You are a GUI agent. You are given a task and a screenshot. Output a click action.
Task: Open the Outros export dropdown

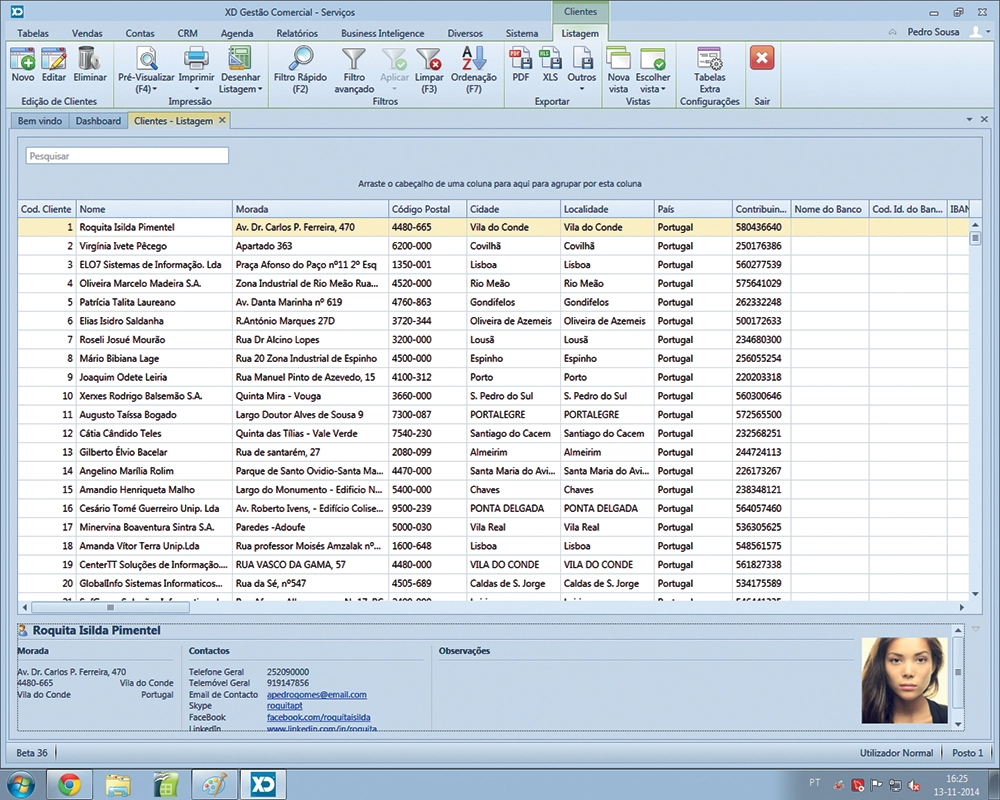coord(581,89)
